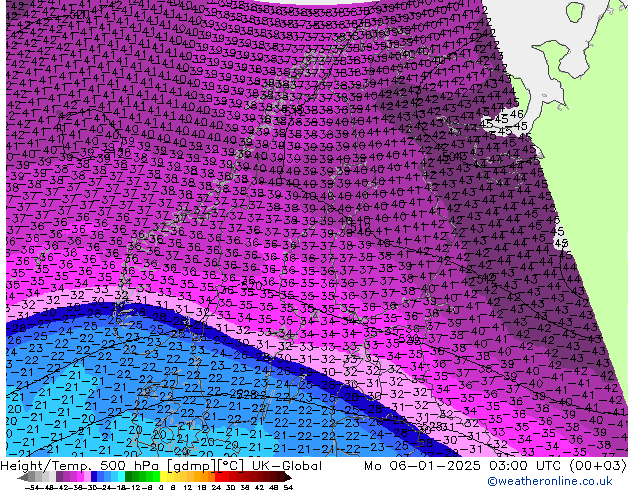
Task: Click the weatheronline.co.uk copyright link
Action: point(550,481)
